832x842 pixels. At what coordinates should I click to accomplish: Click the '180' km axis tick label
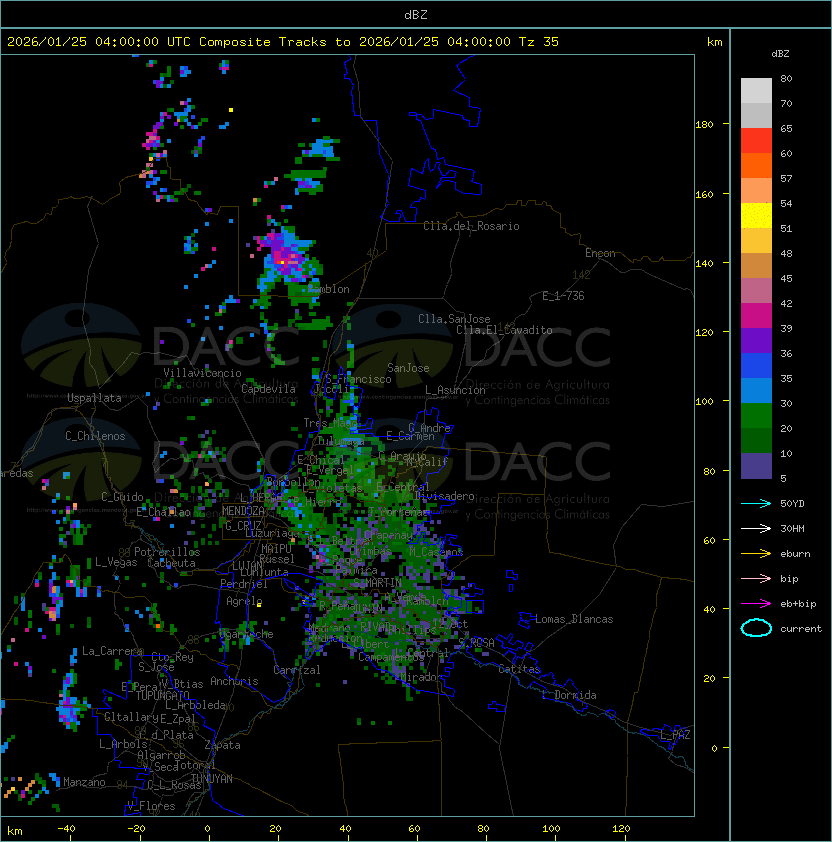click(704, 125)
